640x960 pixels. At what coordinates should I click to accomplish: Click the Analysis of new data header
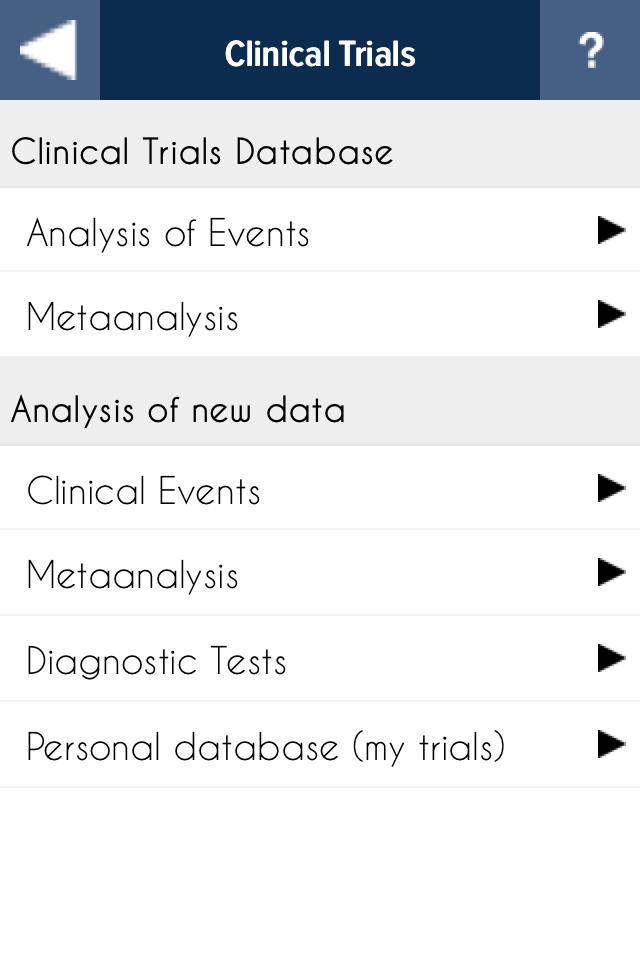click(x=178, y=410)
